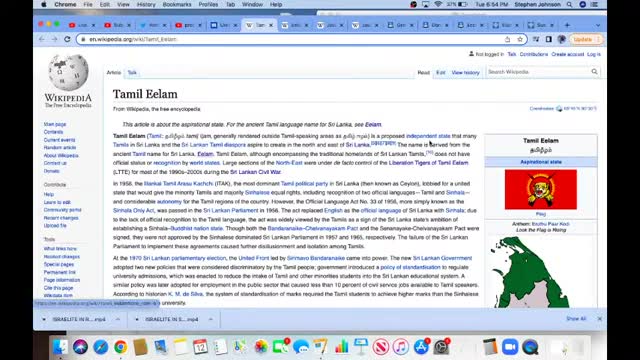Click the Sri Lankan Civil War link
Viewport: 640px width, 360px height.
[x=255, y=172]
